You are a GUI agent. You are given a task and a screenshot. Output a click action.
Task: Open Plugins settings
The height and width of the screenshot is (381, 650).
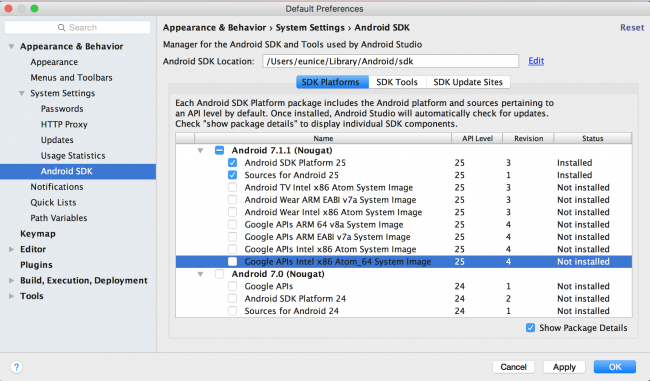[36, 265]
